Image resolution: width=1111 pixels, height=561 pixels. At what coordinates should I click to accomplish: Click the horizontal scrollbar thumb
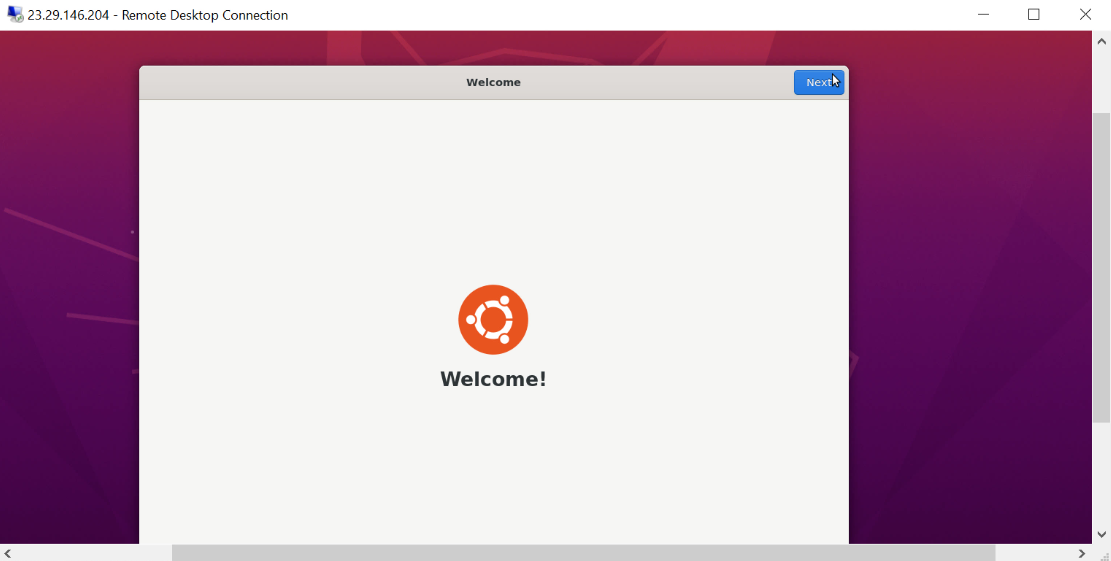584,553
